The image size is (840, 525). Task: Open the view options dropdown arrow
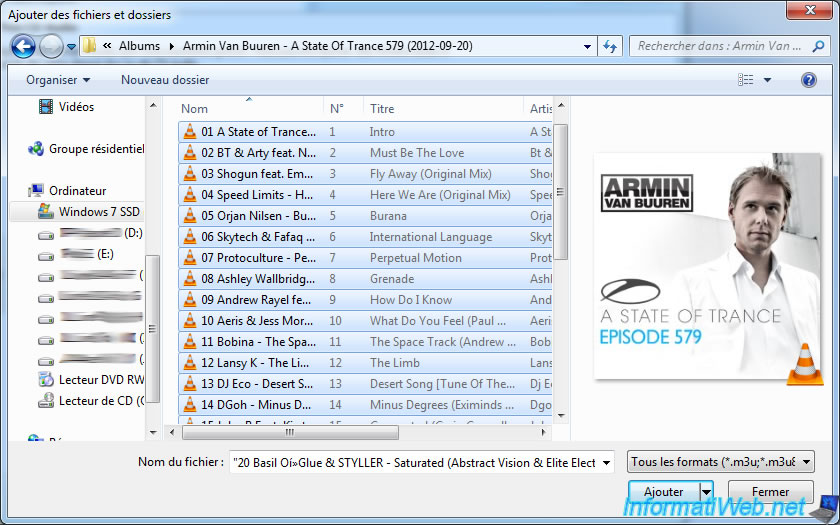click(767, 79)
